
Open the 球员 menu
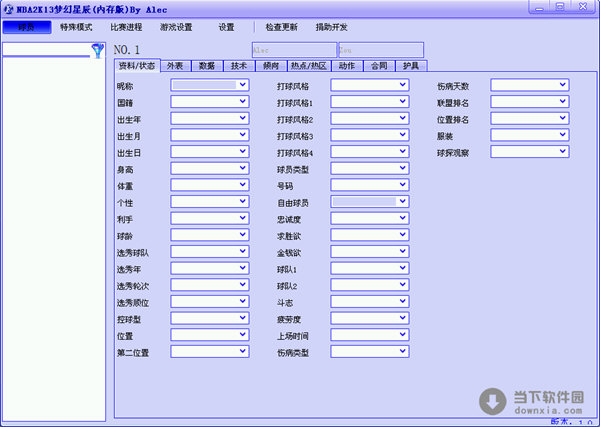pyautogui.click(x=27, y=27)
